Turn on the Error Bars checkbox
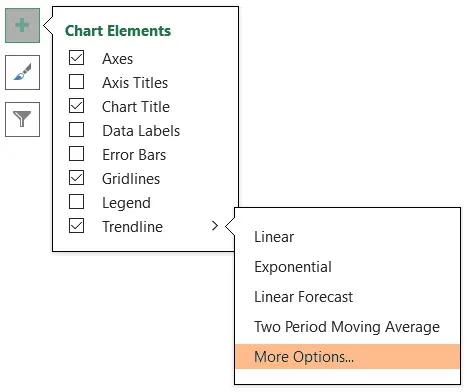 (76, 154)
